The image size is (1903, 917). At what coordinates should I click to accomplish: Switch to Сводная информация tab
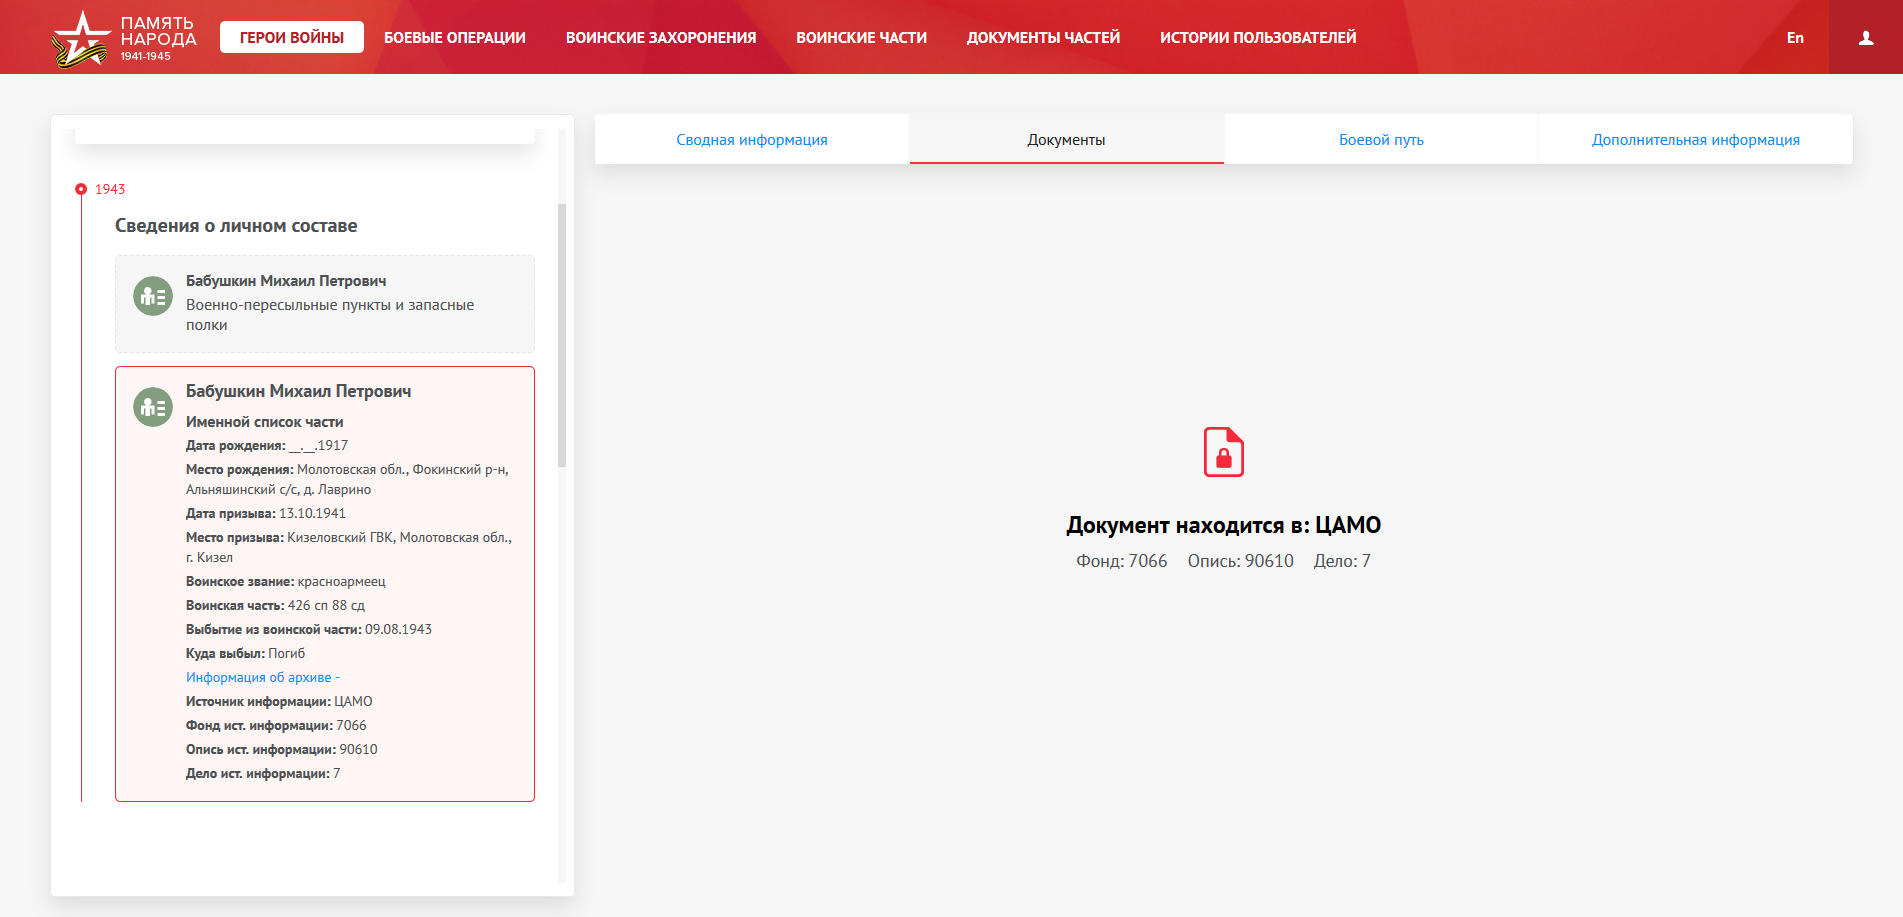point(751,140)
